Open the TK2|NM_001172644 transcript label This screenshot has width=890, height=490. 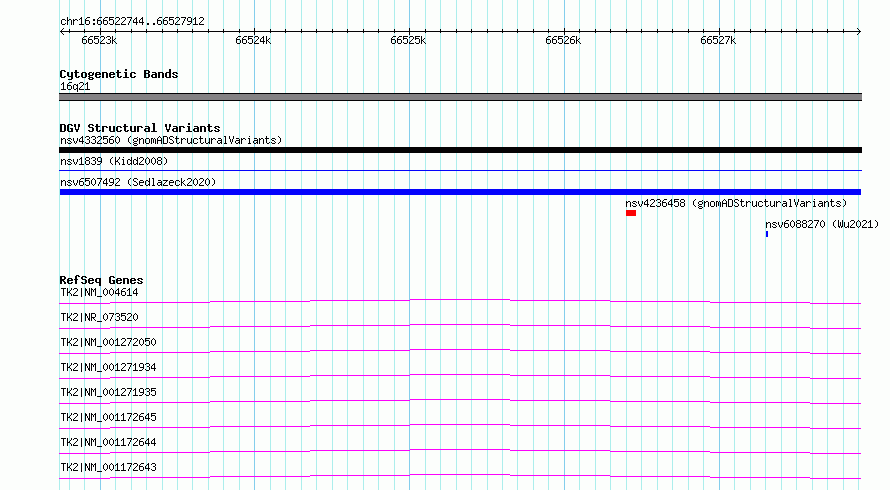[x=108, y=442]
